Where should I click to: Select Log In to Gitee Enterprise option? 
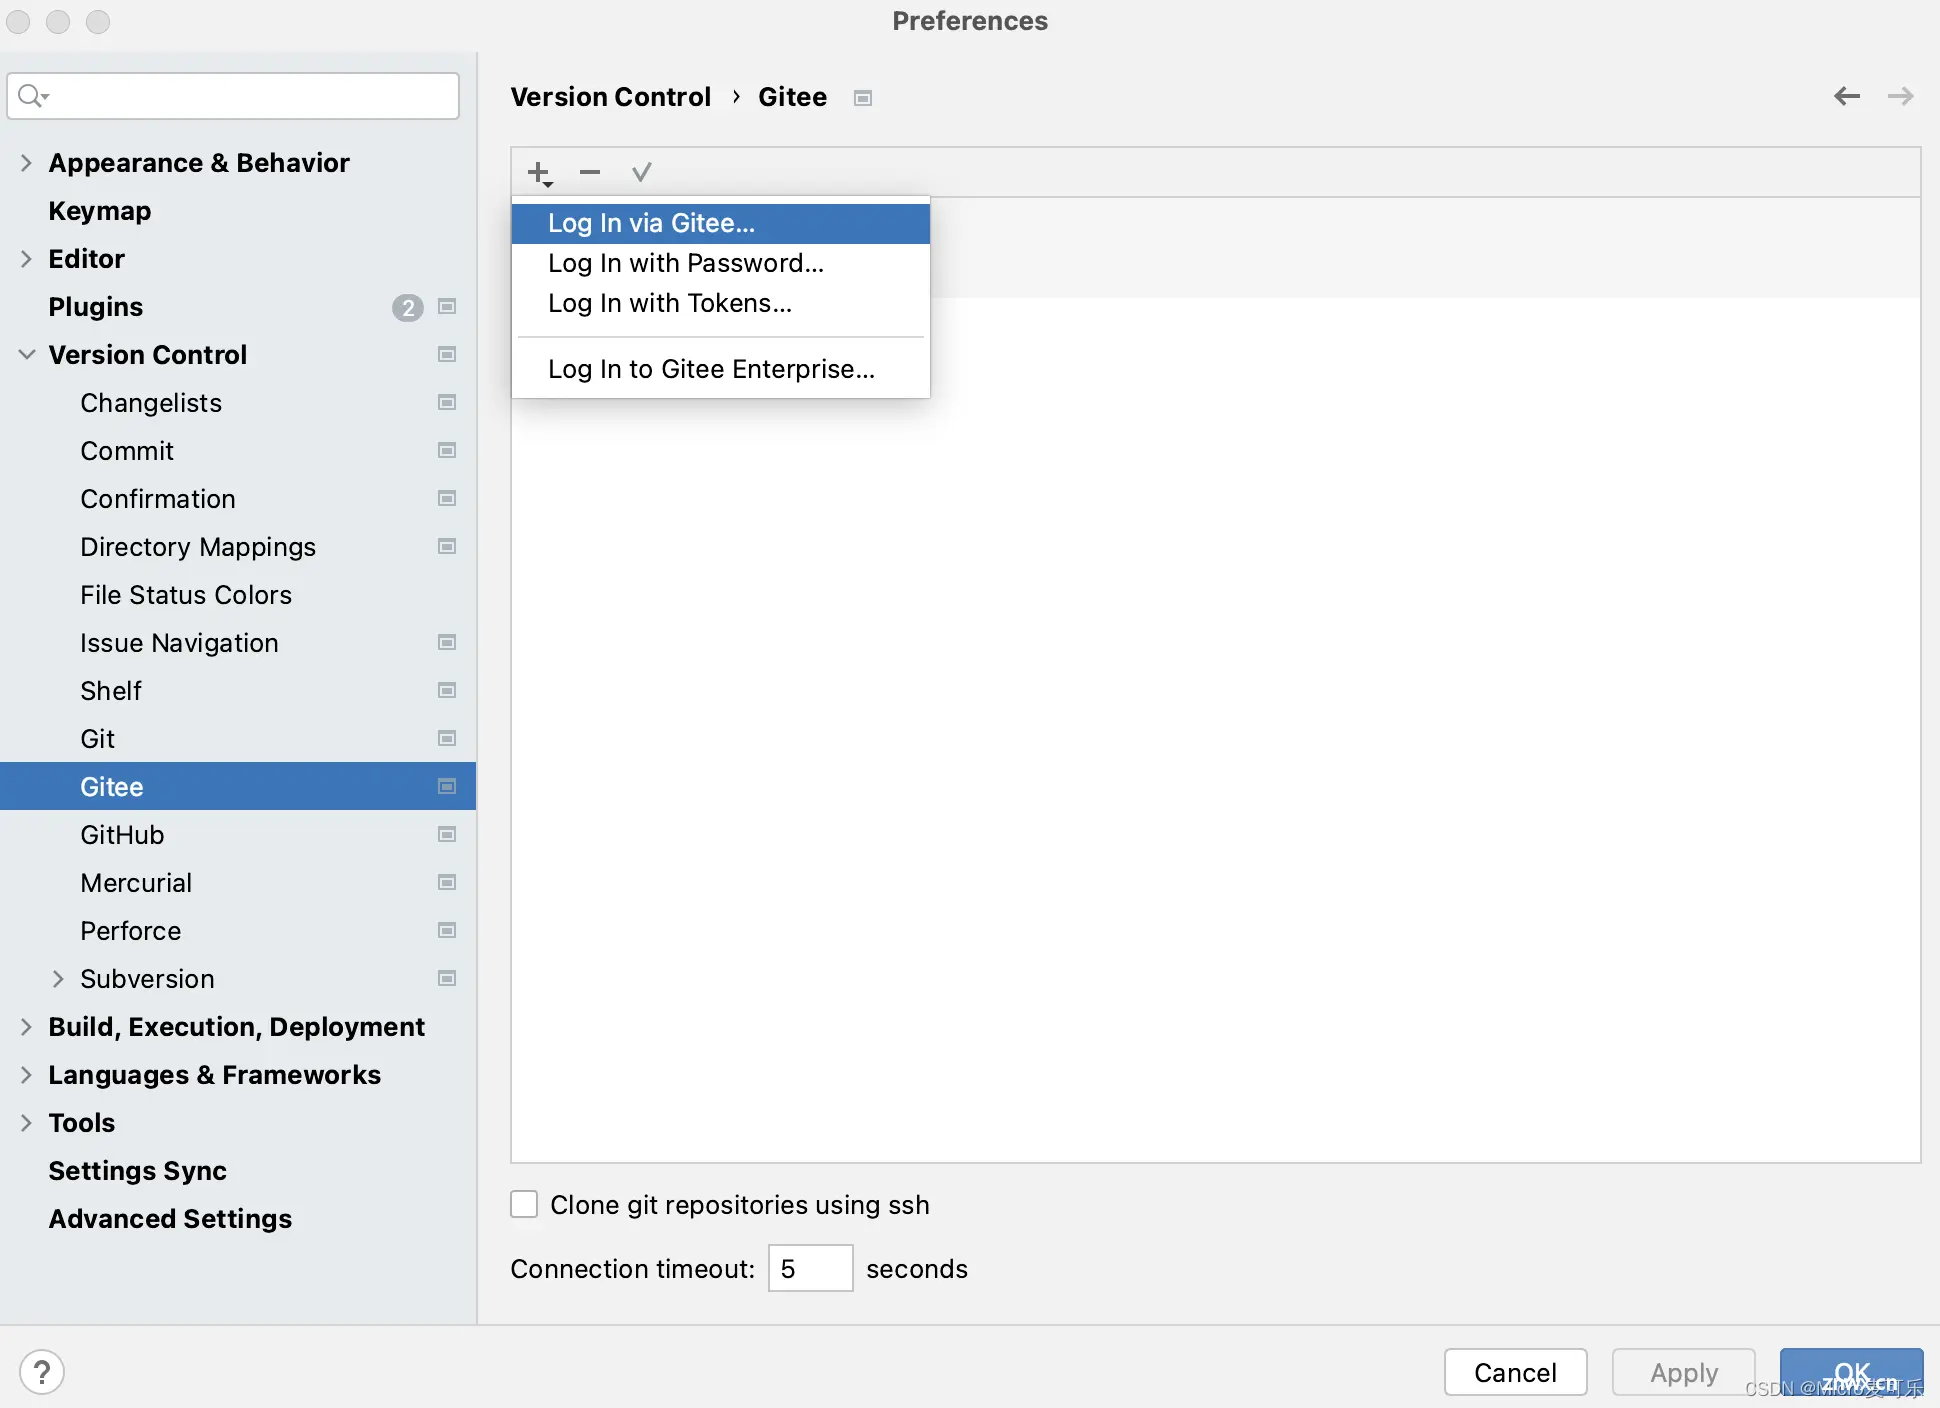tap(712, 369)
